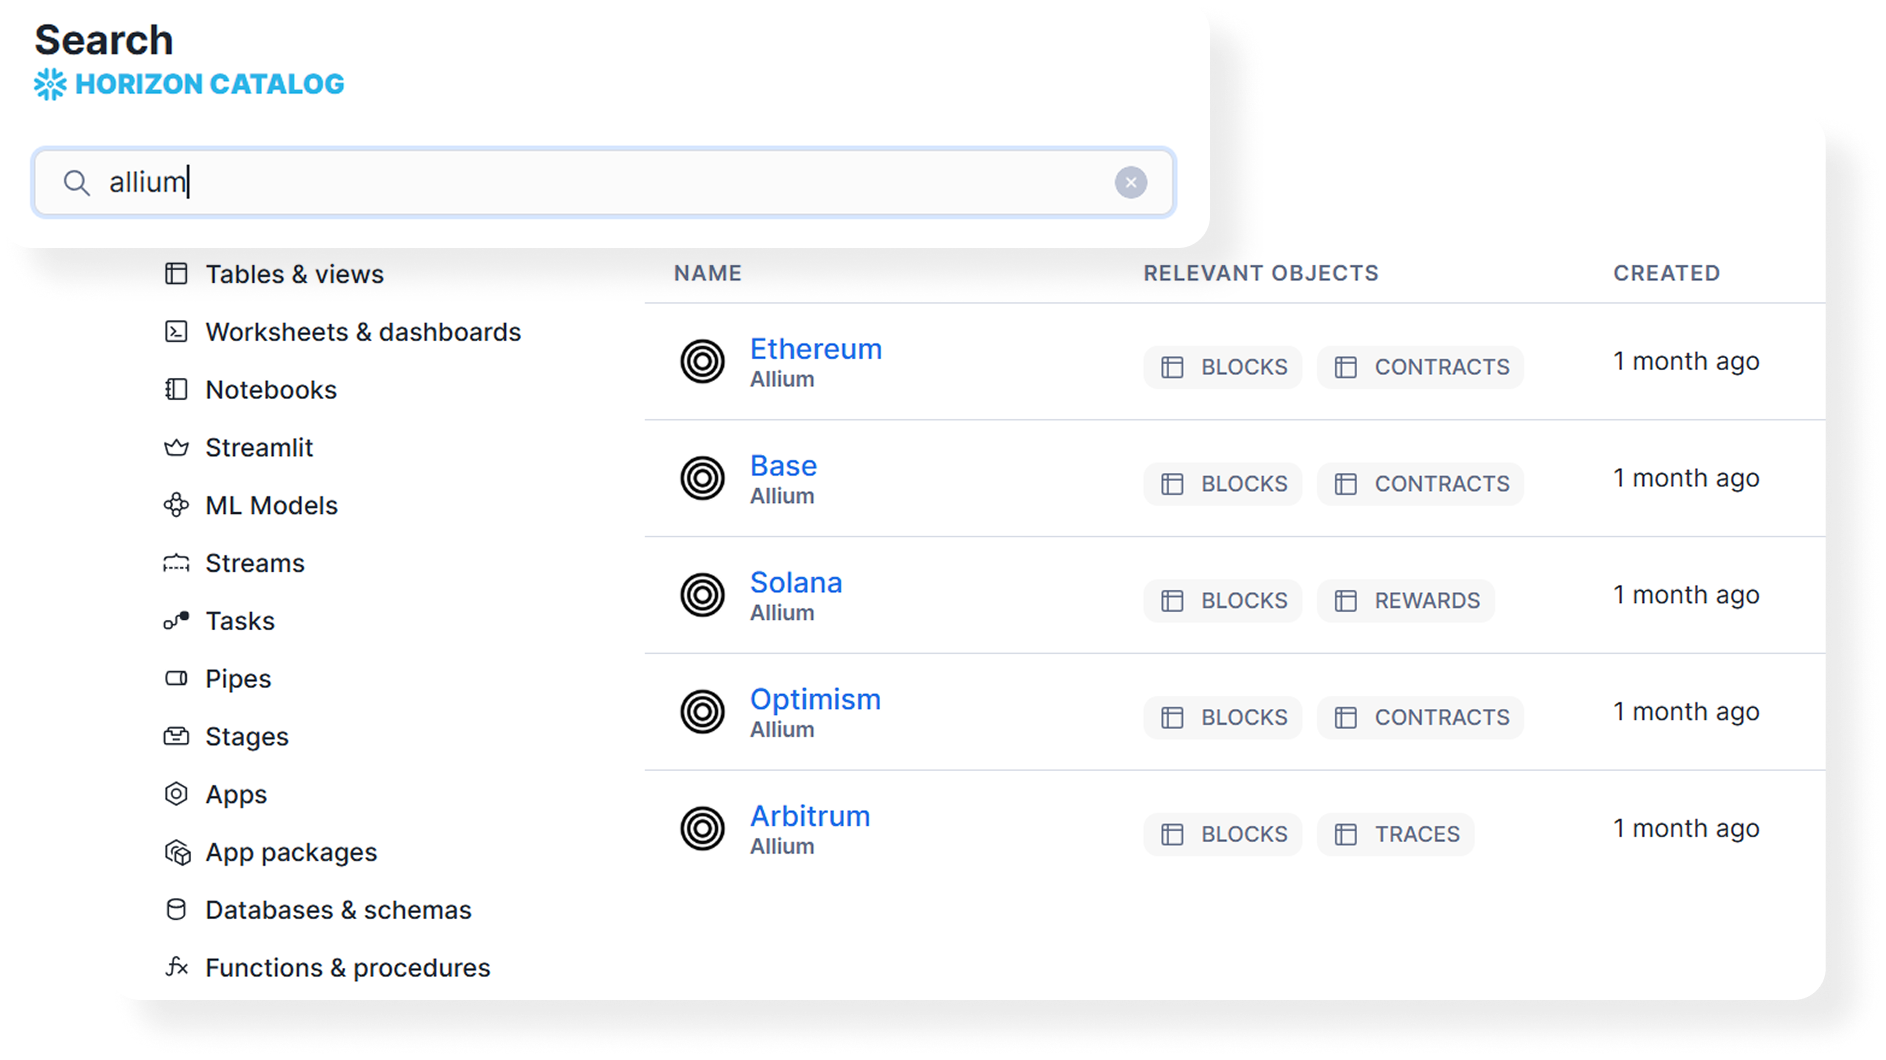
Task: Open the Worksheets & dashboards category
Action: (x=363, y=332)
